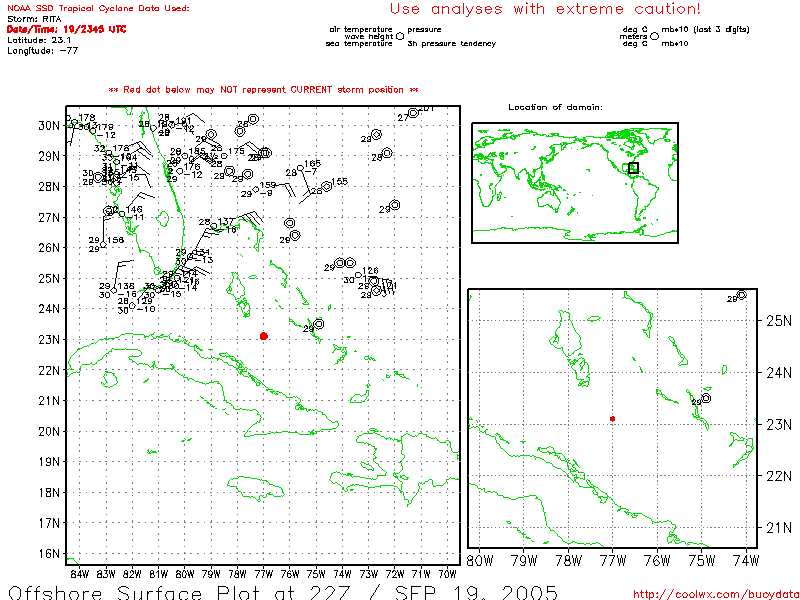The width and height of the screenshot is (800, 600).
Task: Click the Date/Time 19/2345 UTC text
Action: pyautogui.click(x=52, y=29)
